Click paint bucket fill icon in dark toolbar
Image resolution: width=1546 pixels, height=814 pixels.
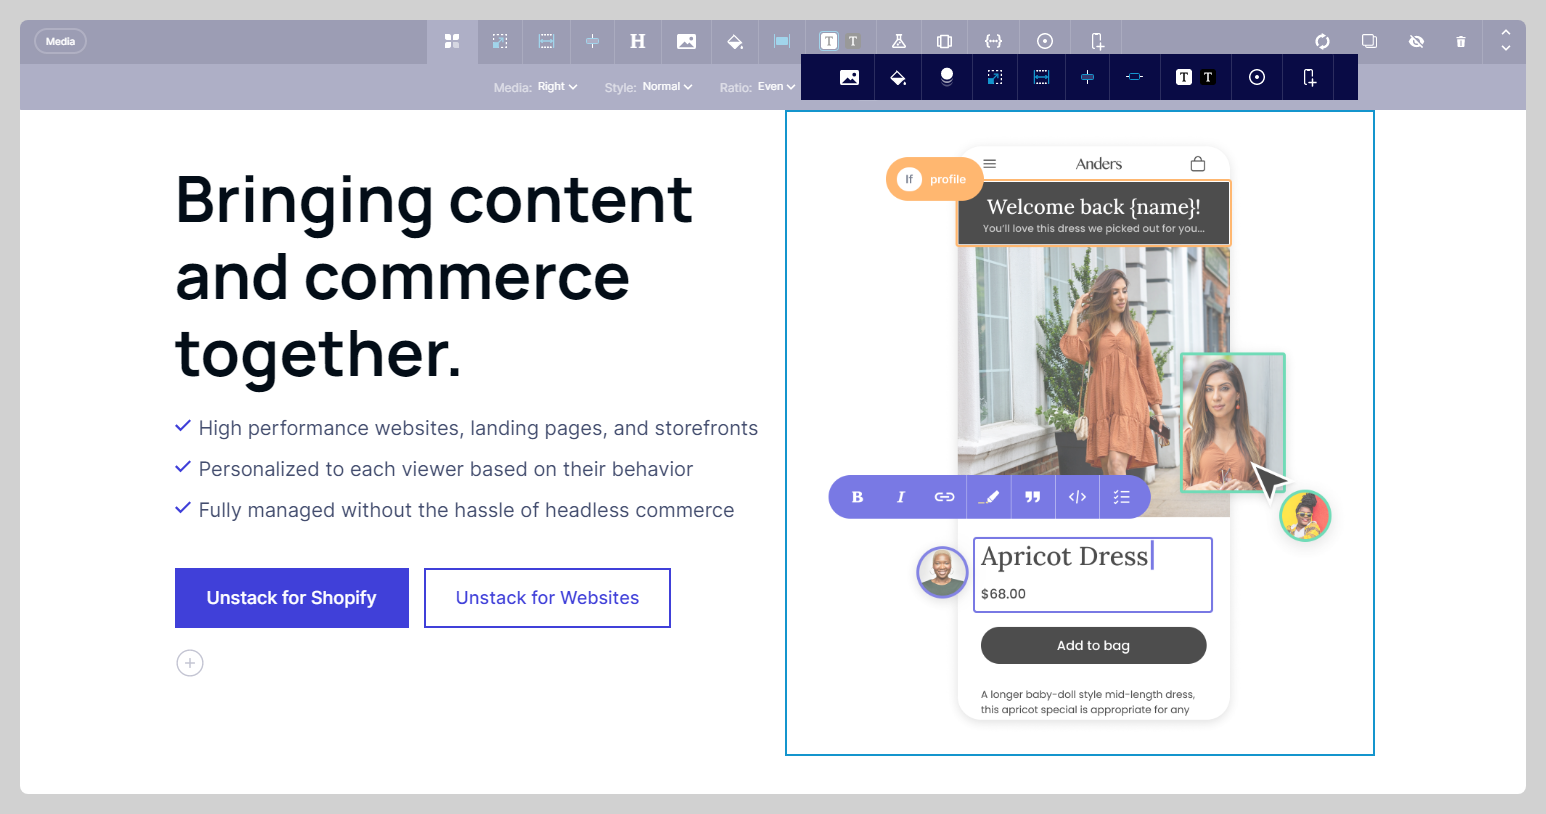point(898,77)
